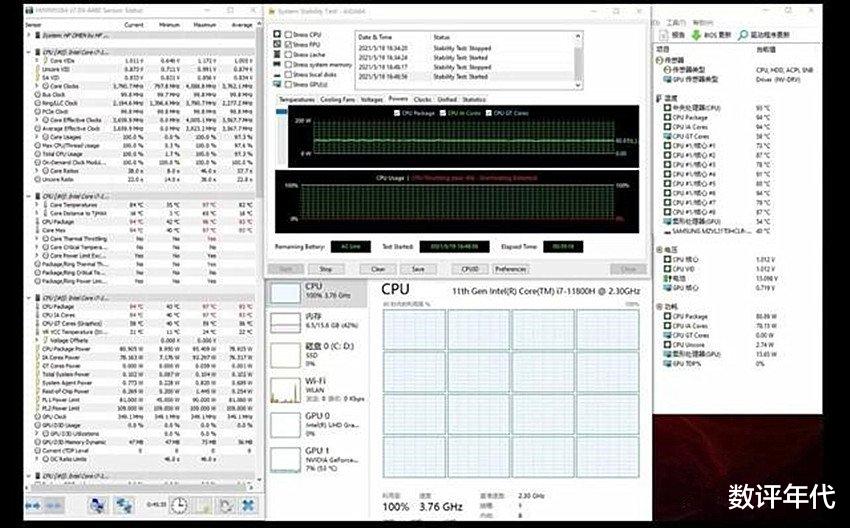Select last Stability Test Started log row

(x=465, y=77)
